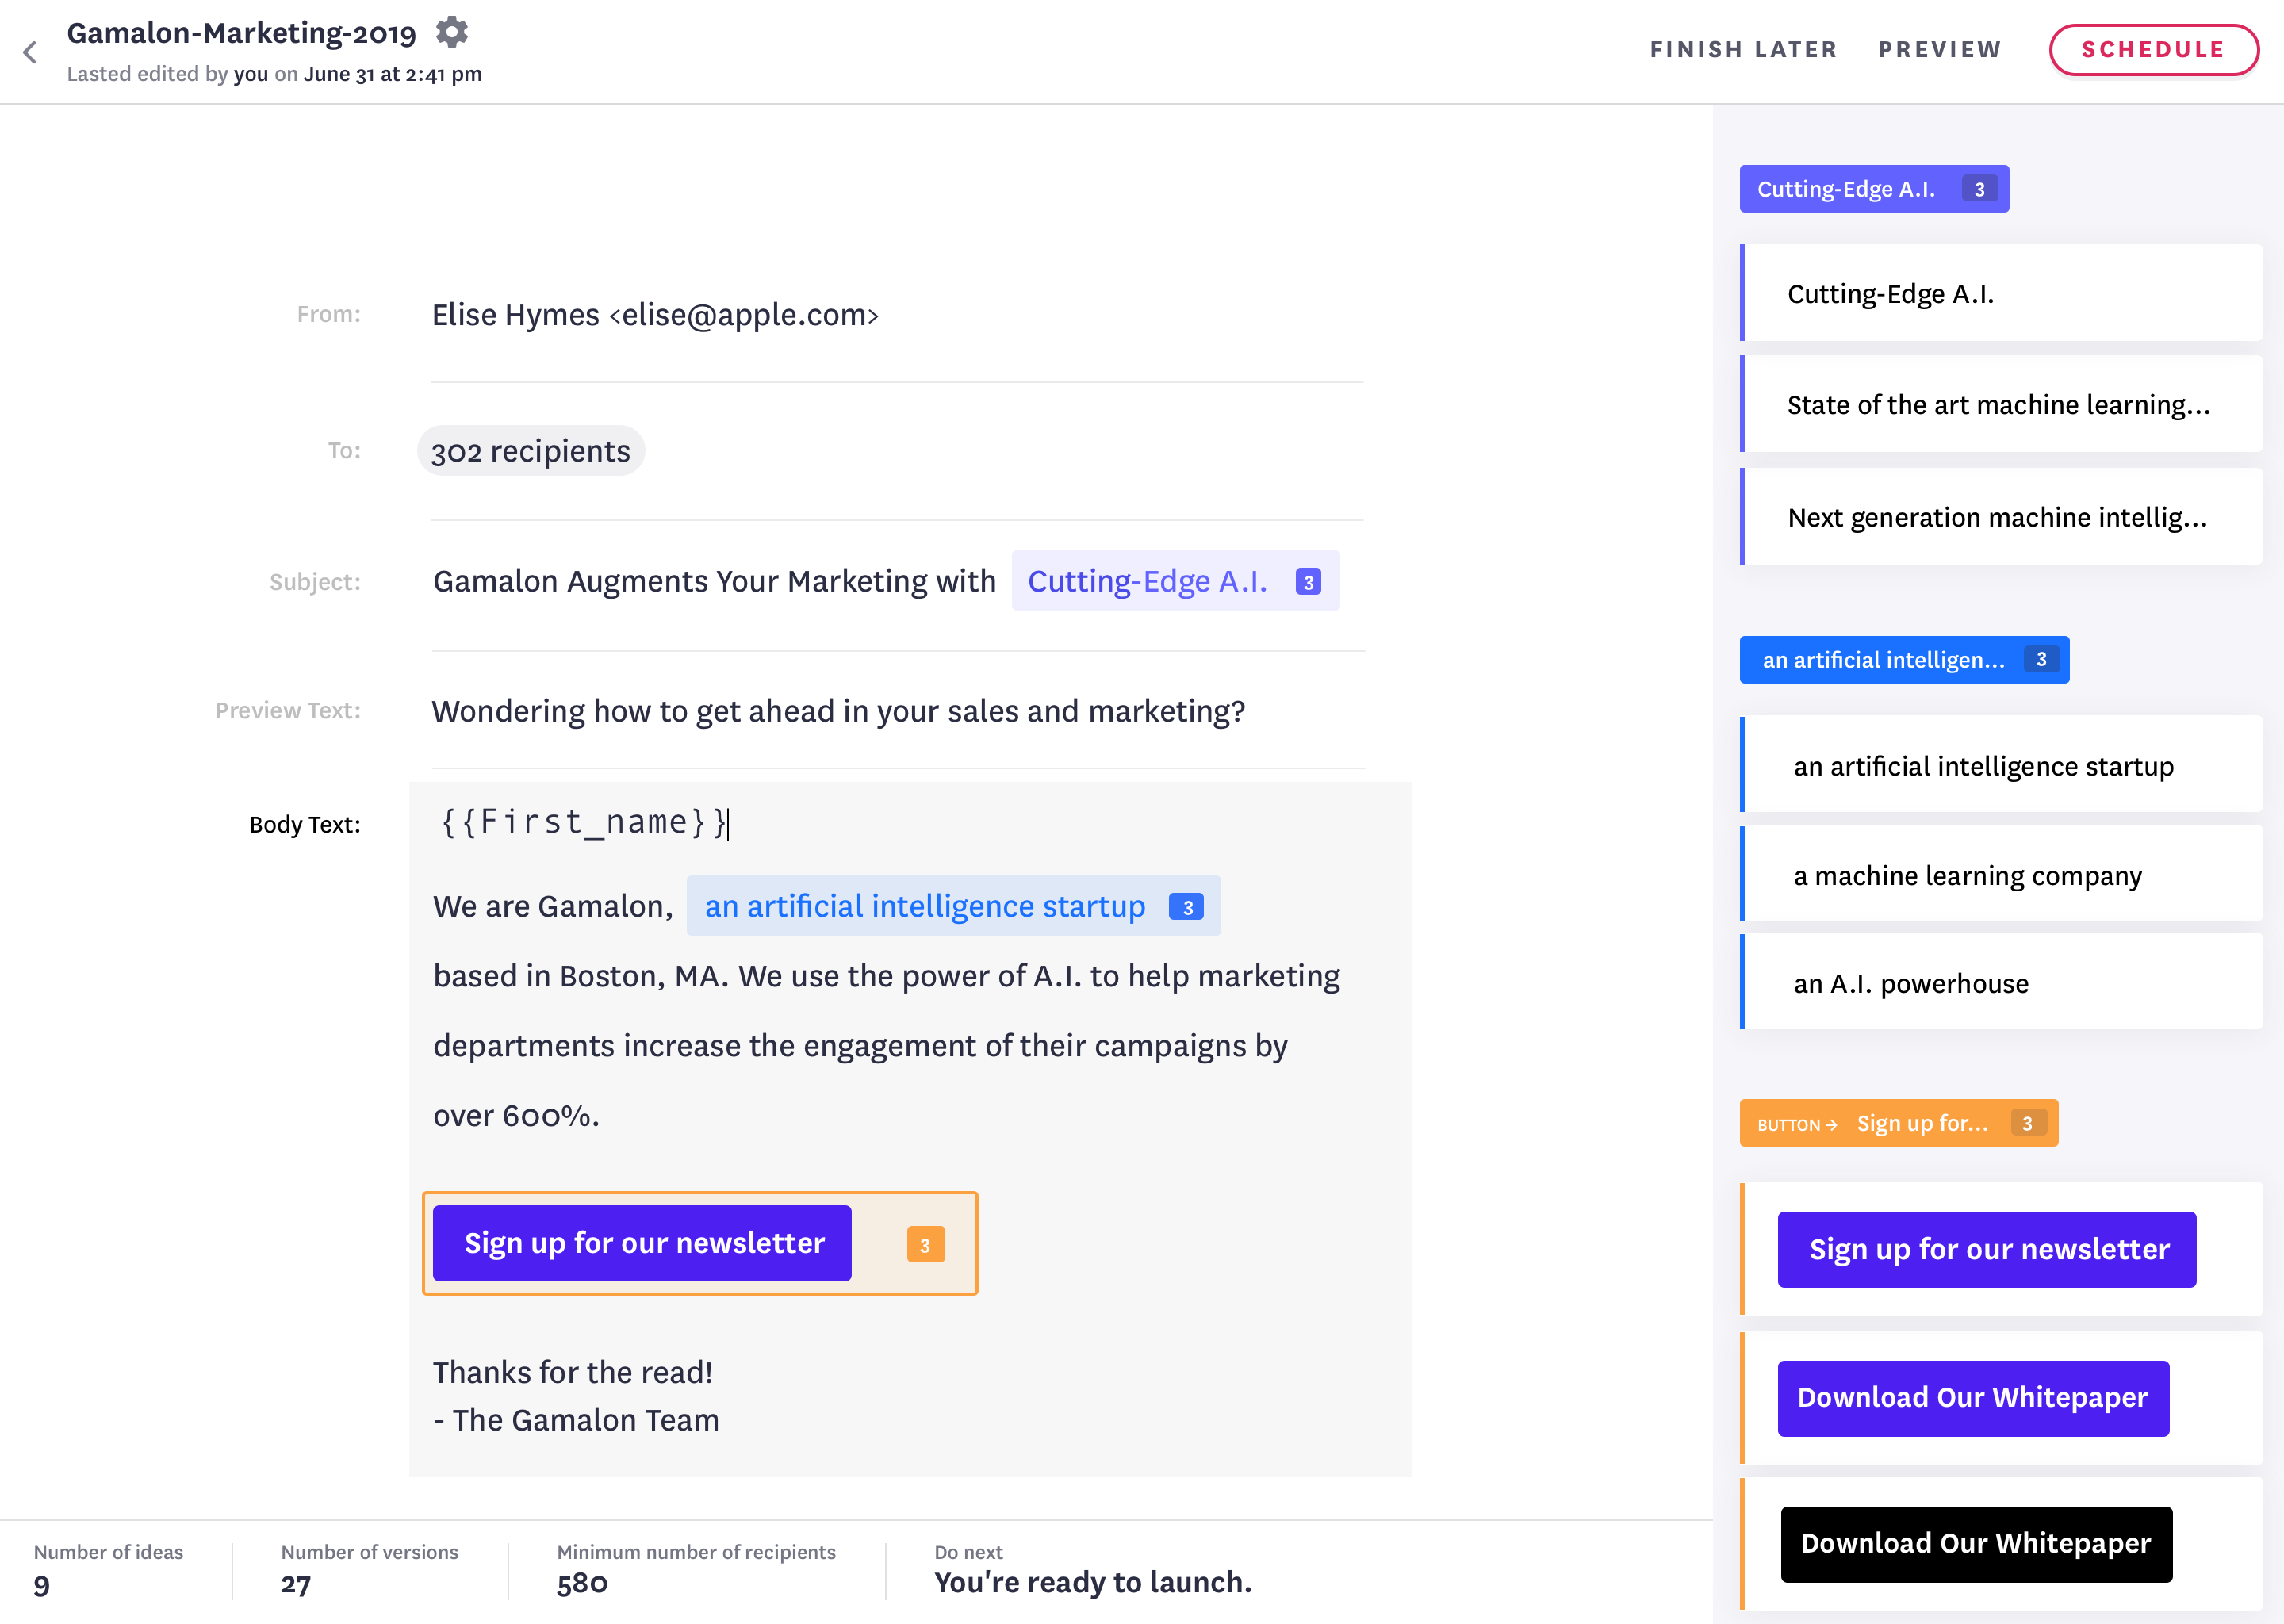Click the '- The Gamalon Team' signature
Viewport: 2284px width, 1624px height.
[576, 1420]
